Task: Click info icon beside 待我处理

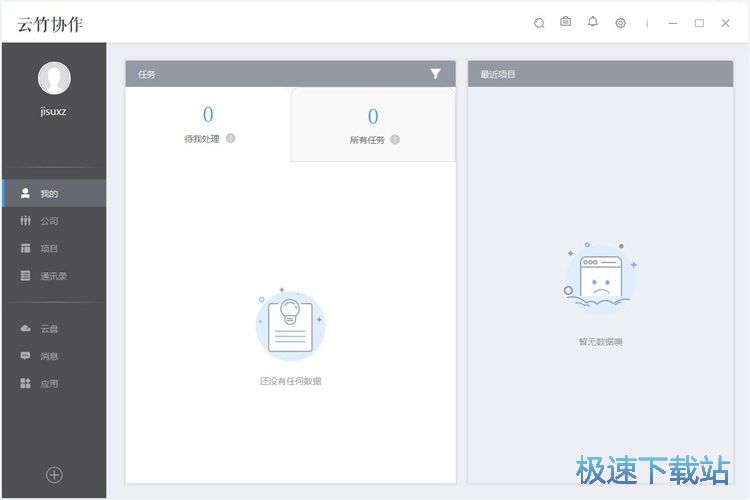Action: (x=231, y=138)
